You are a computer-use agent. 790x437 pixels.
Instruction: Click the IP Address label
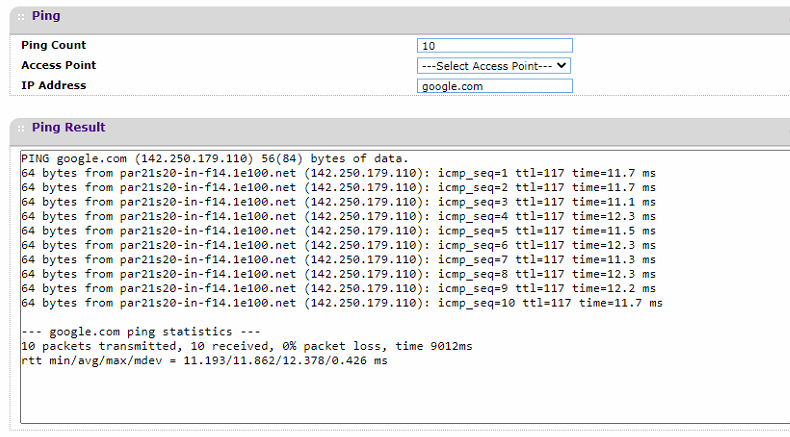[x=53, y=85]
